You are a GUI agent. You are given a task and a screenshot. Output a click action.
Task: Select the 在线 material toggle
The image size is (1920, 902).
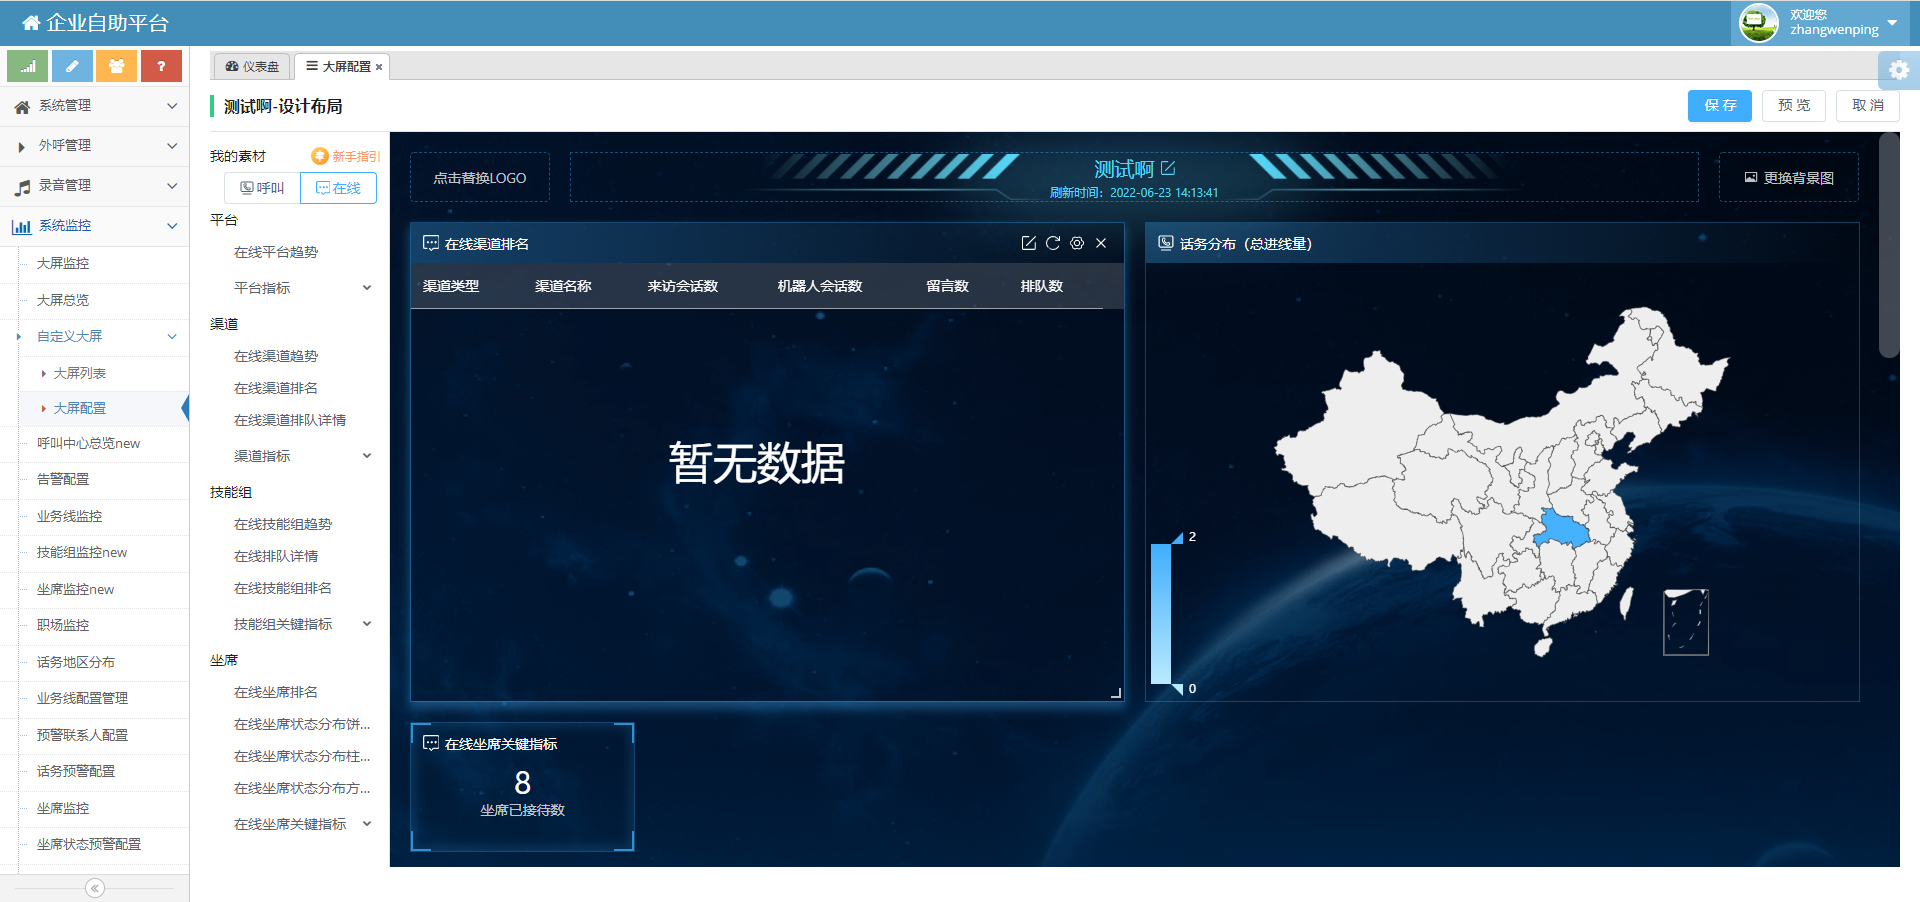tap(338, 188)
